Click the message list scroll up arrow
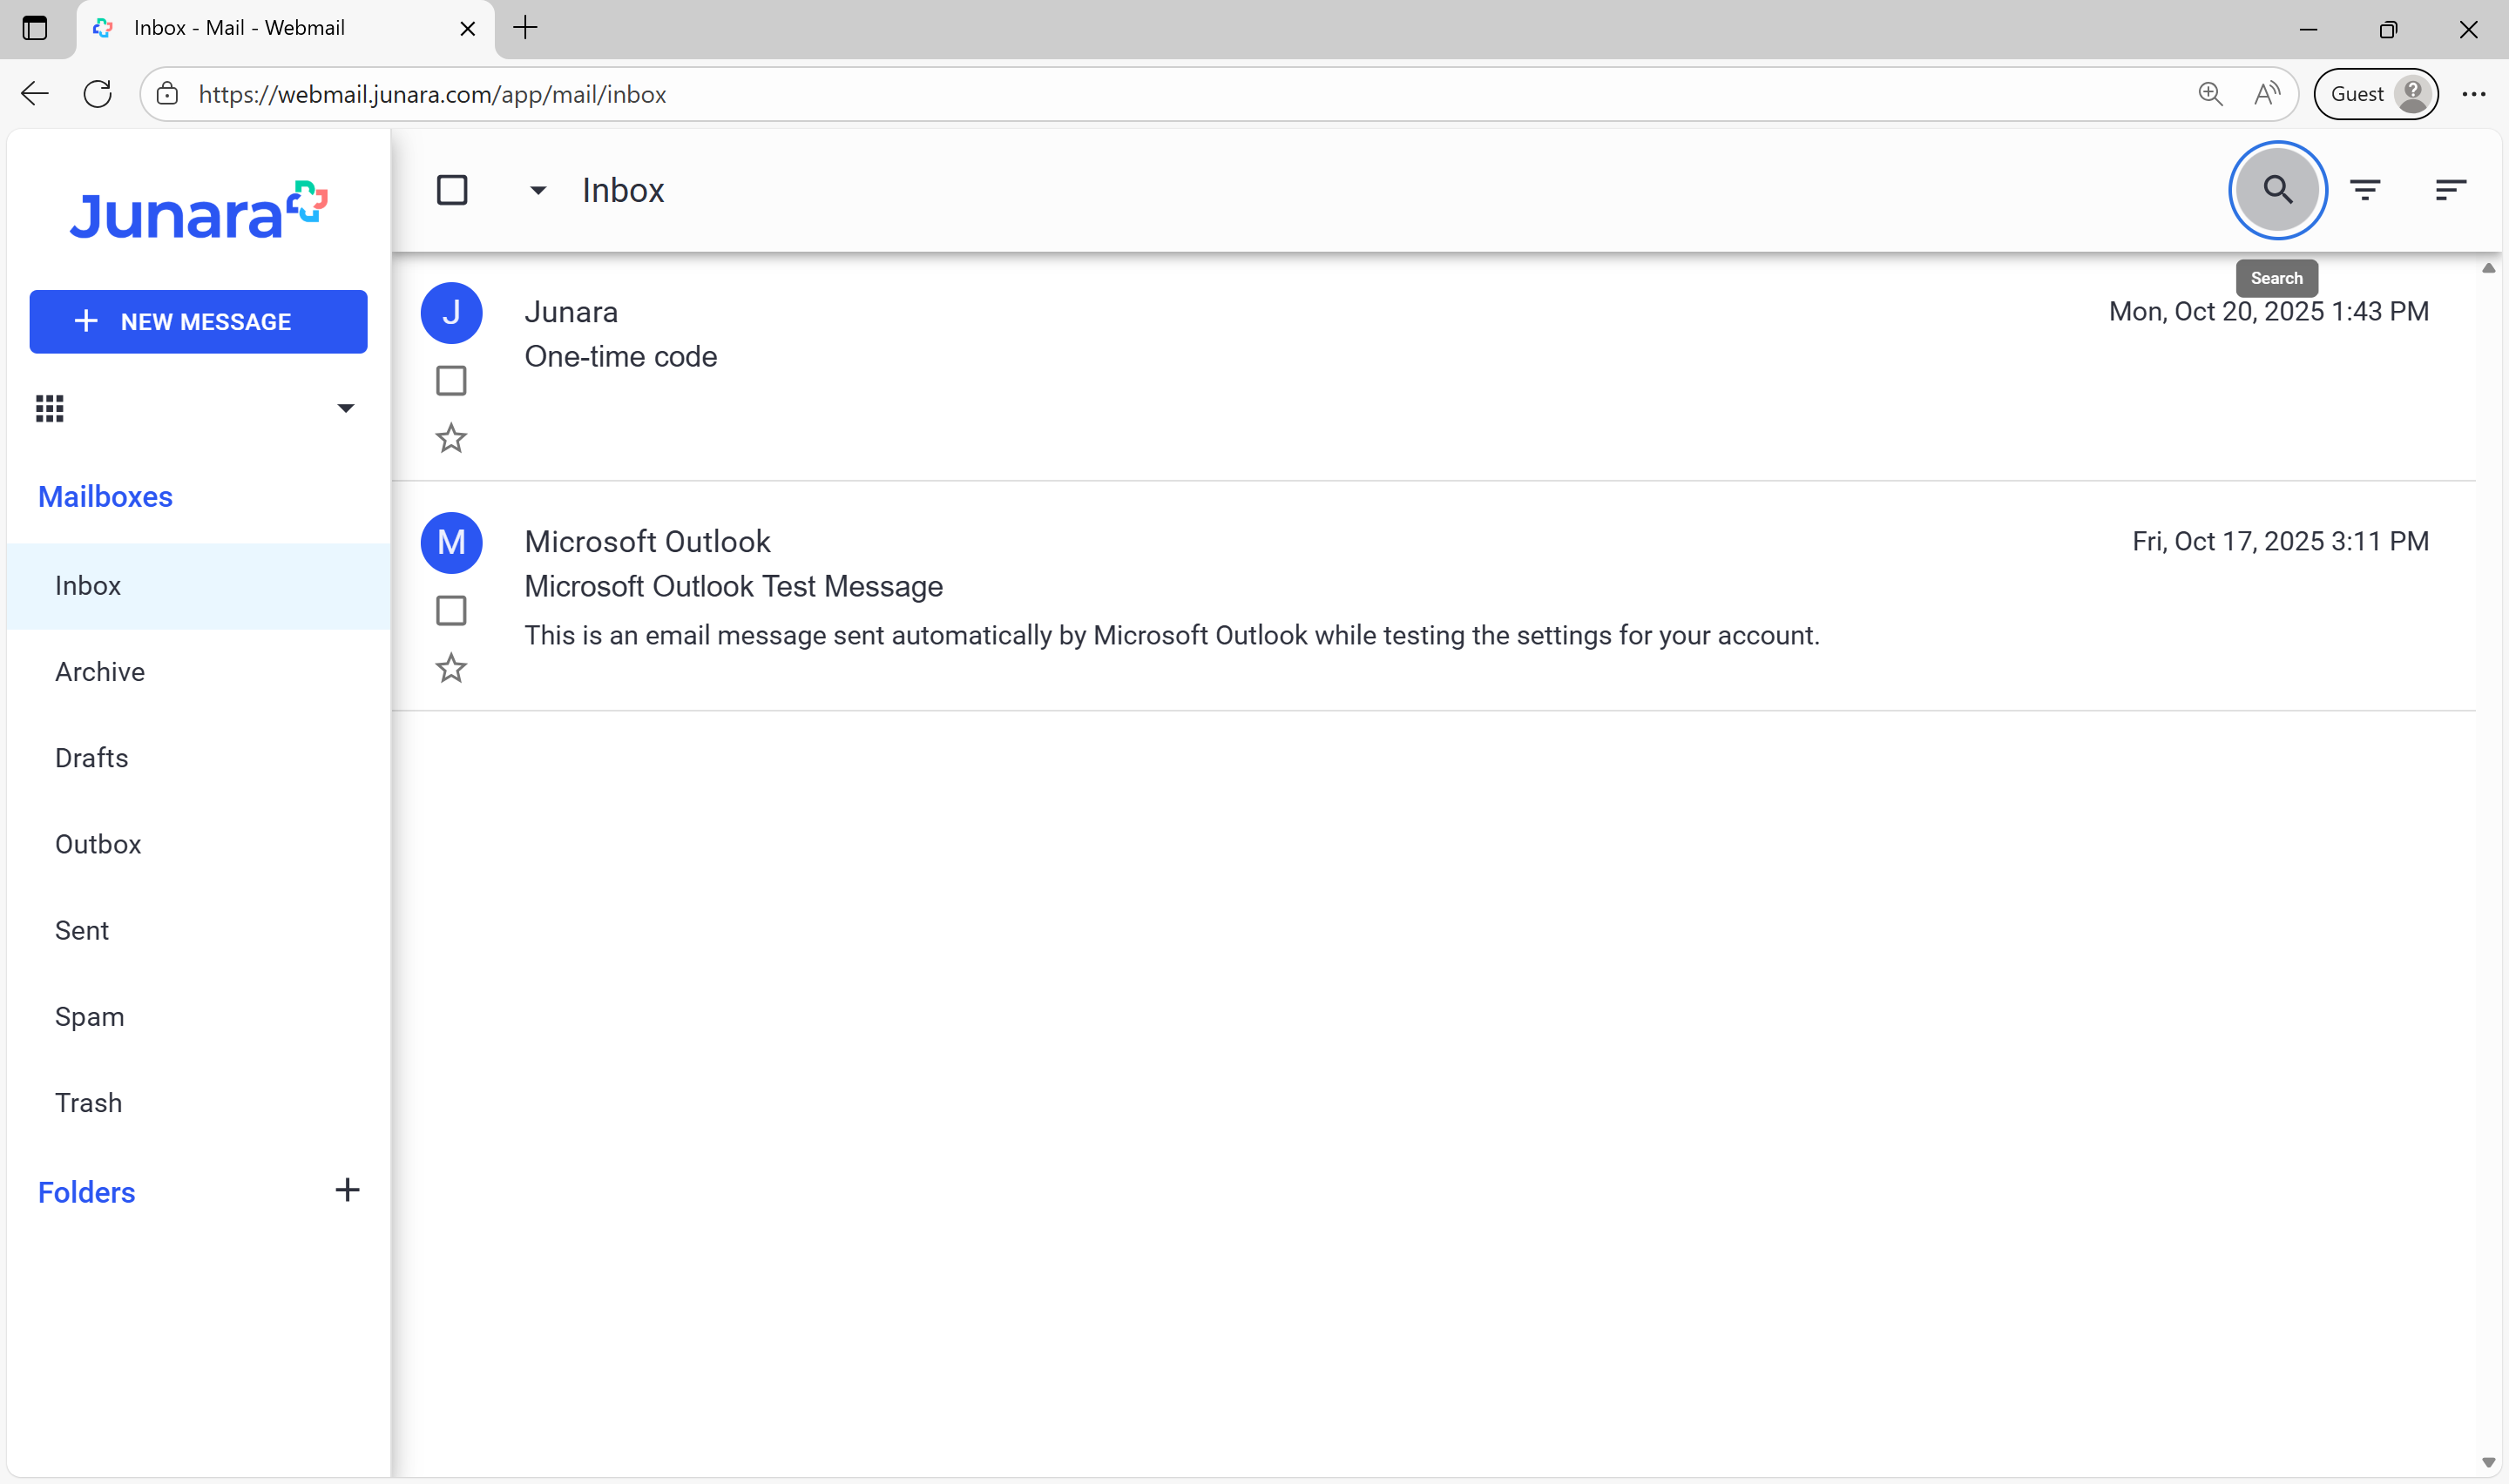The image size is (2509, 1484). tap(2489, 268)
